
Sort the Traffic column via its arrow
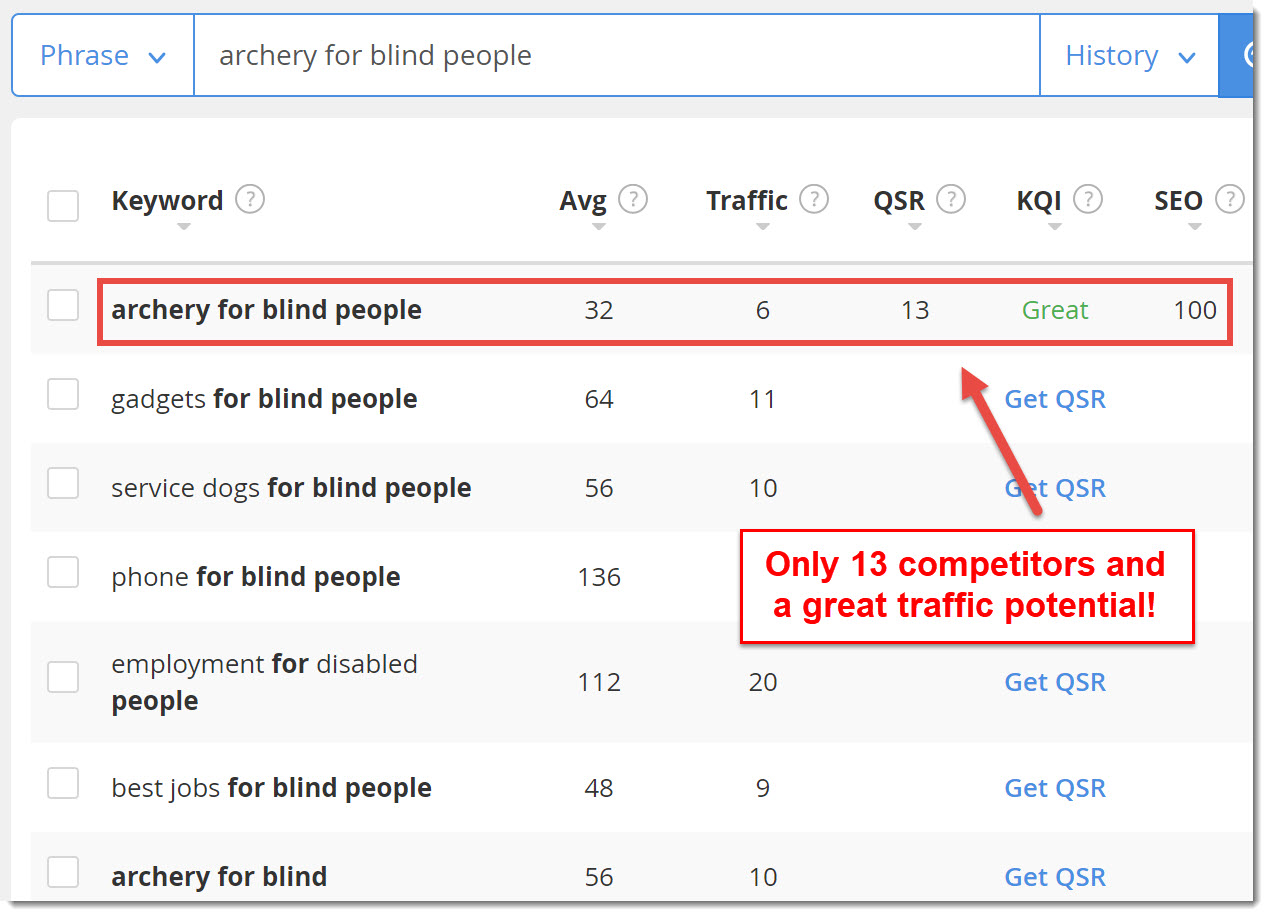[x=763, y=227]
